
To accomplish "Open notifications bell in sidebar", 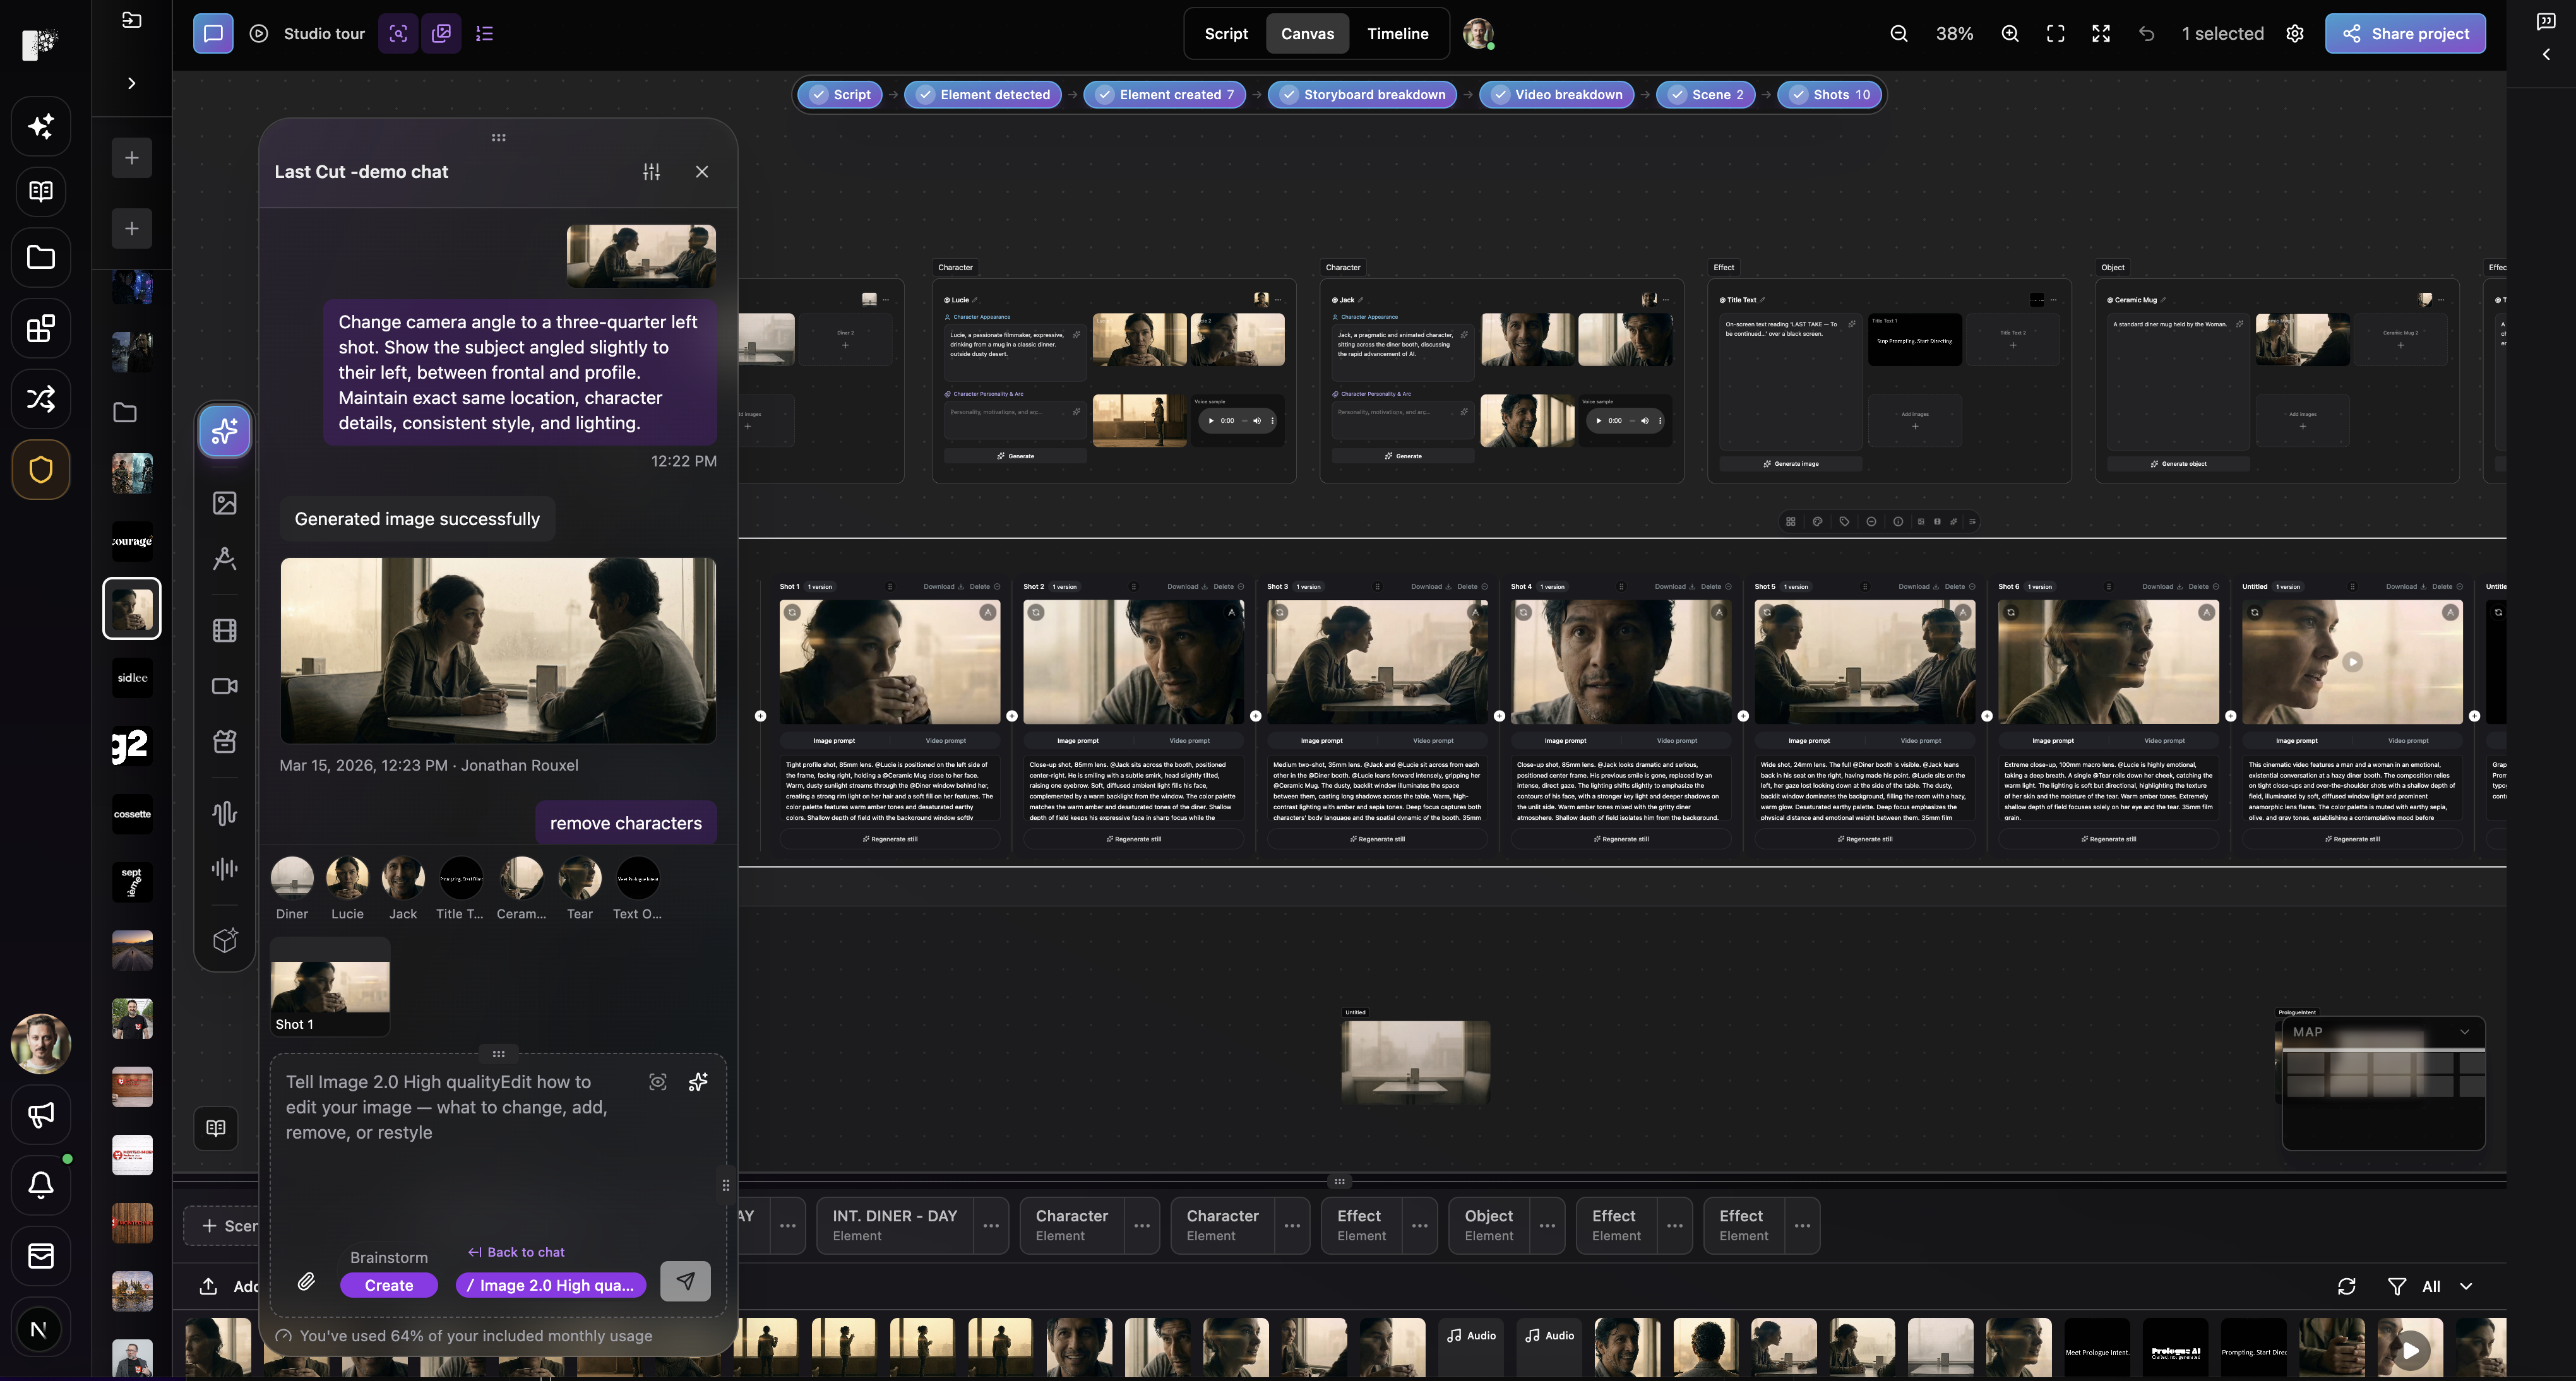I will (41, 1185).
